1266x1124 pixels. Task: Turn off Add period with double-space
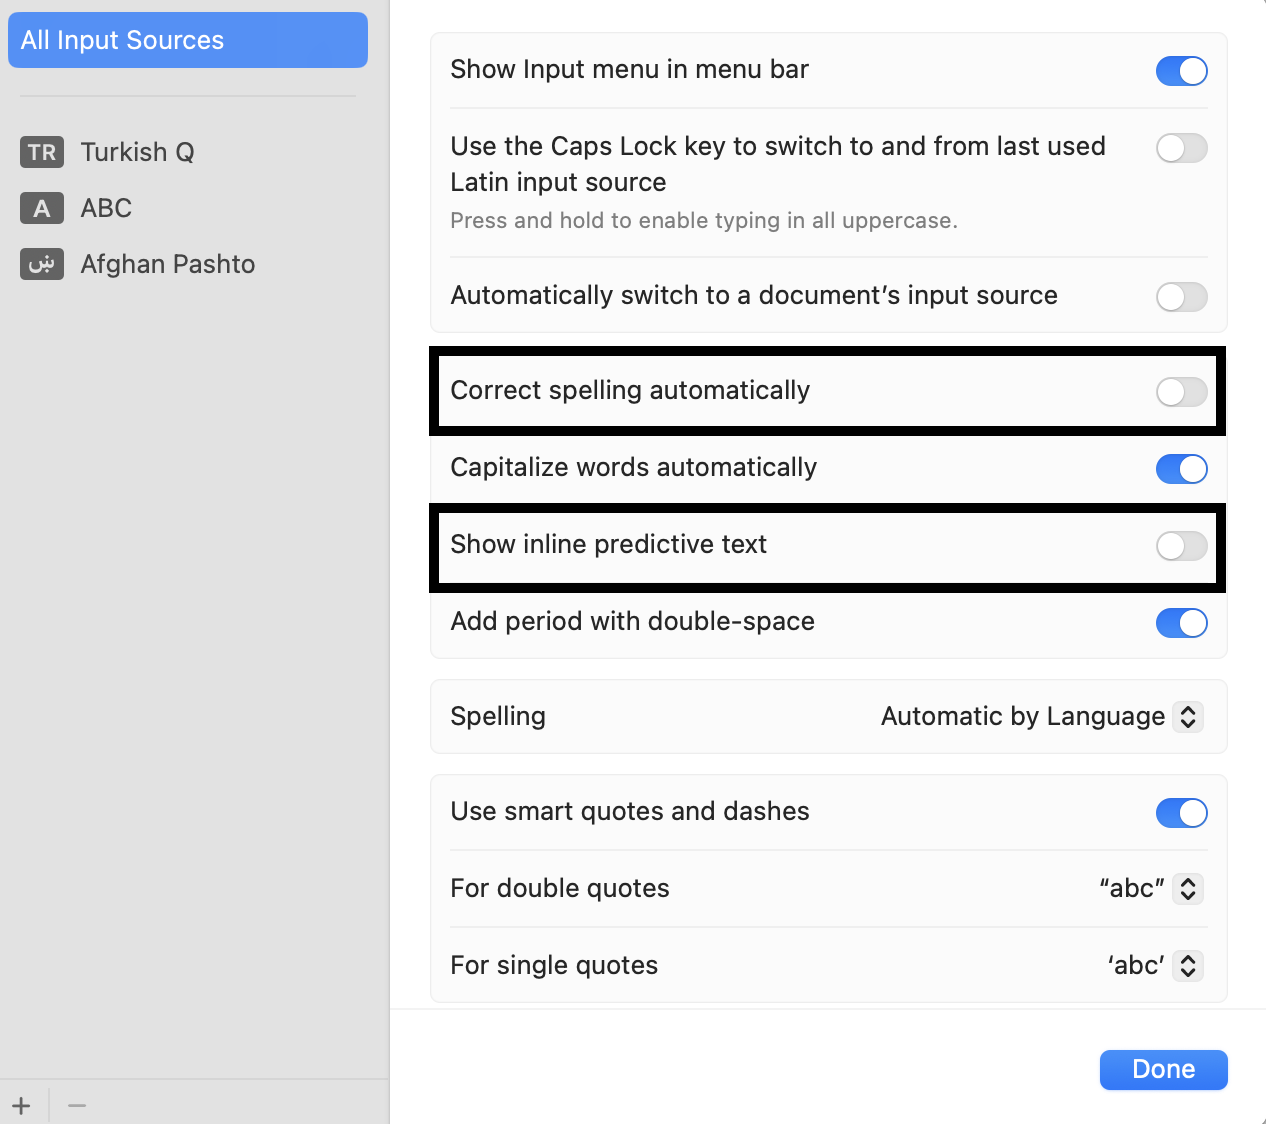(x=1181, y=623)
